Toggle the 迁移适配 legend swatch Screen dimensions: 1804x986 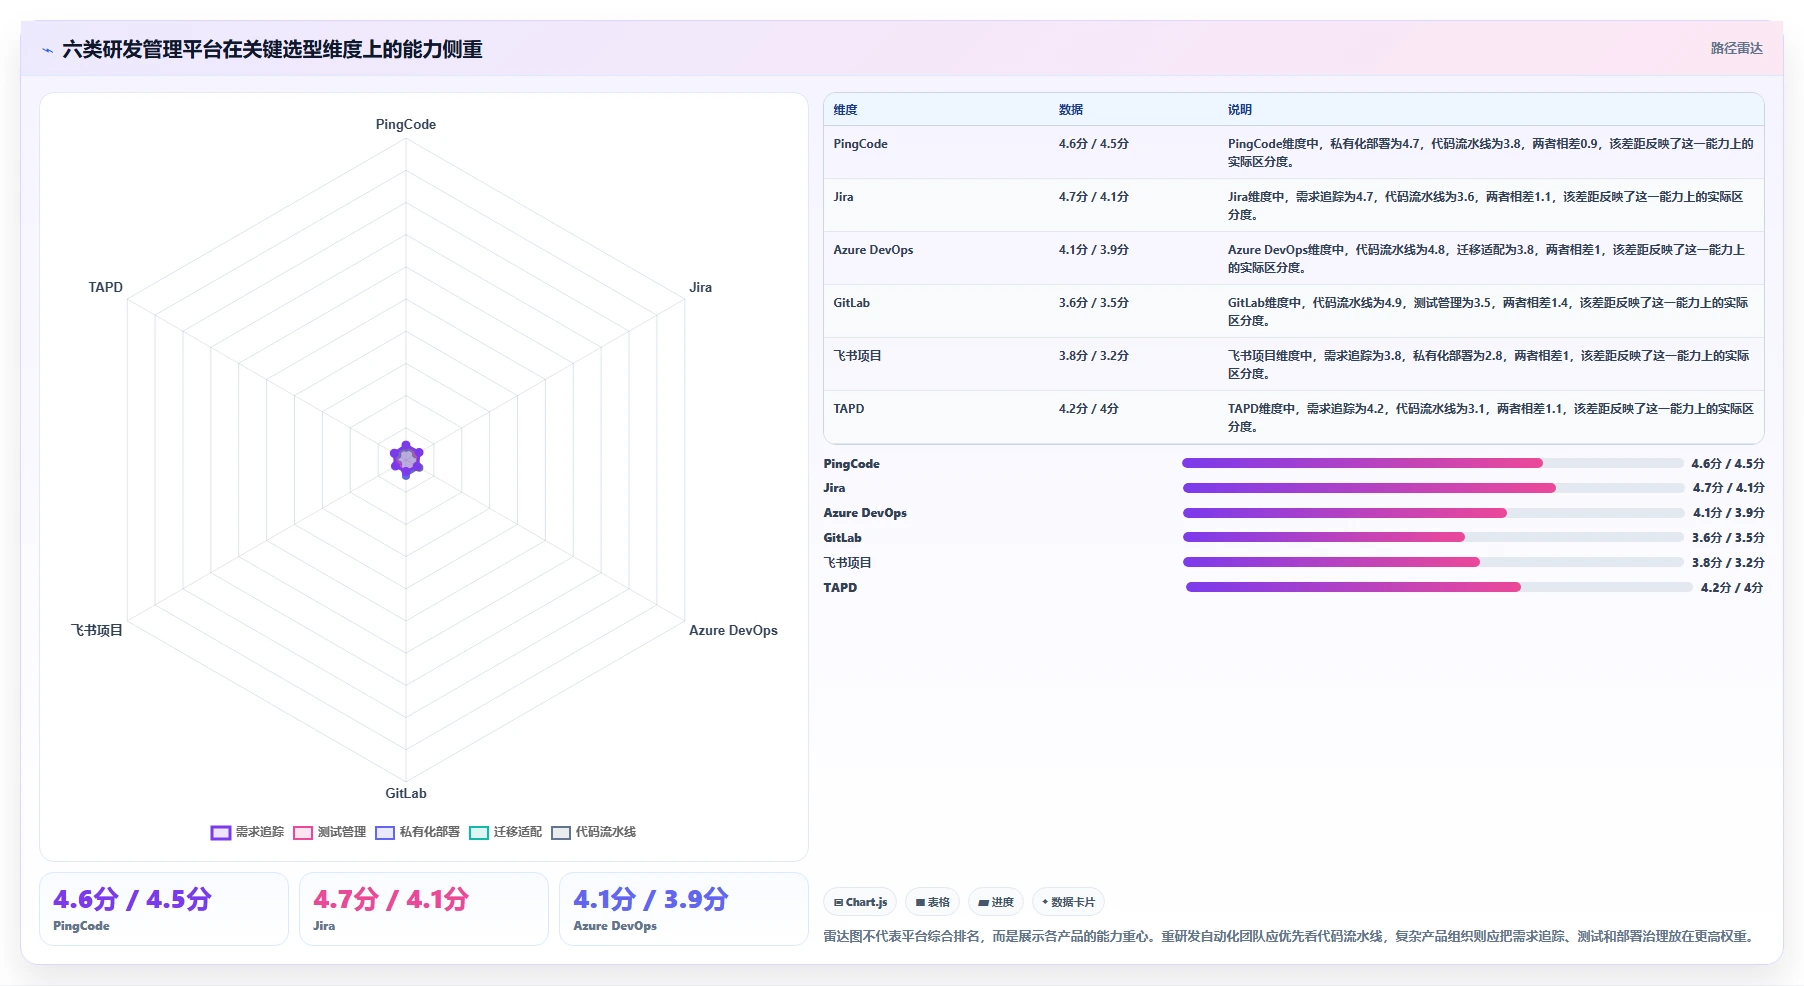pyautogui.click(x=479, y=833)
